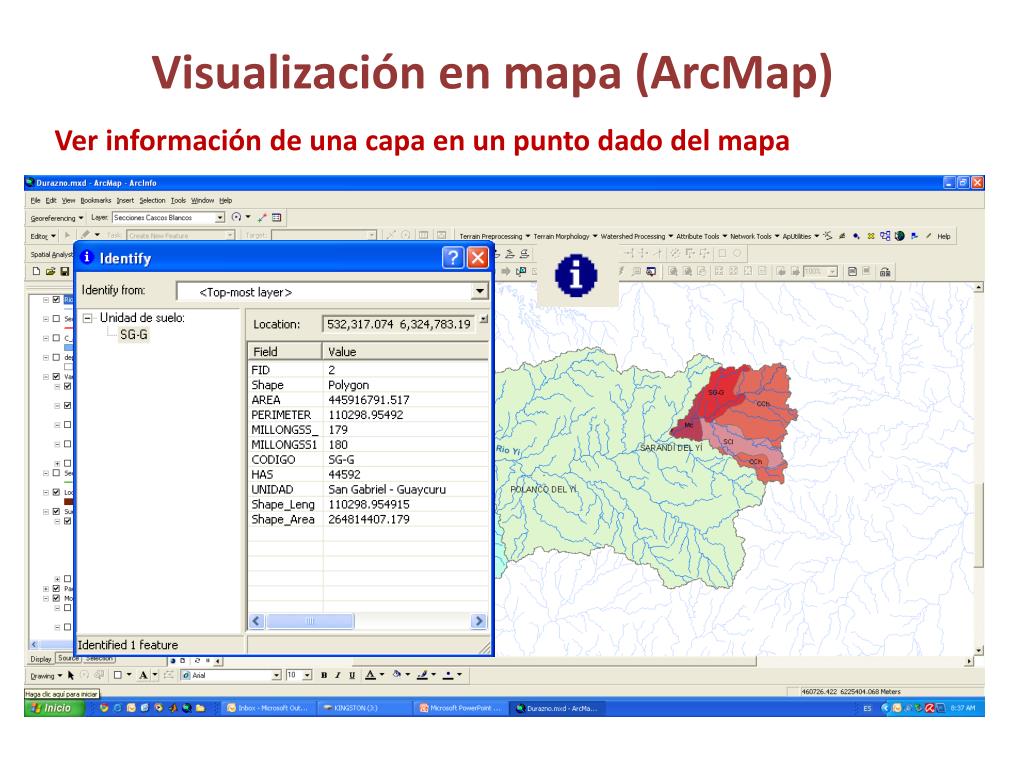
Task: Click the georeferencing rotate tool icon
Action: point(236,217)
